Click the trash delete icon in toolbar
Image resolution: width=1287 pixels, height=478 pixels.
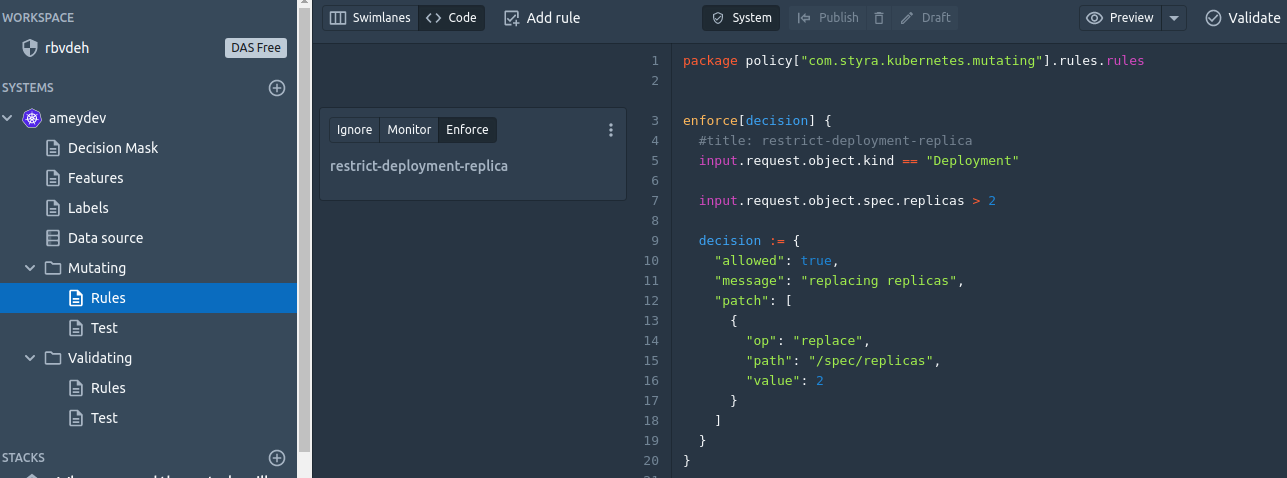(879, 18)
